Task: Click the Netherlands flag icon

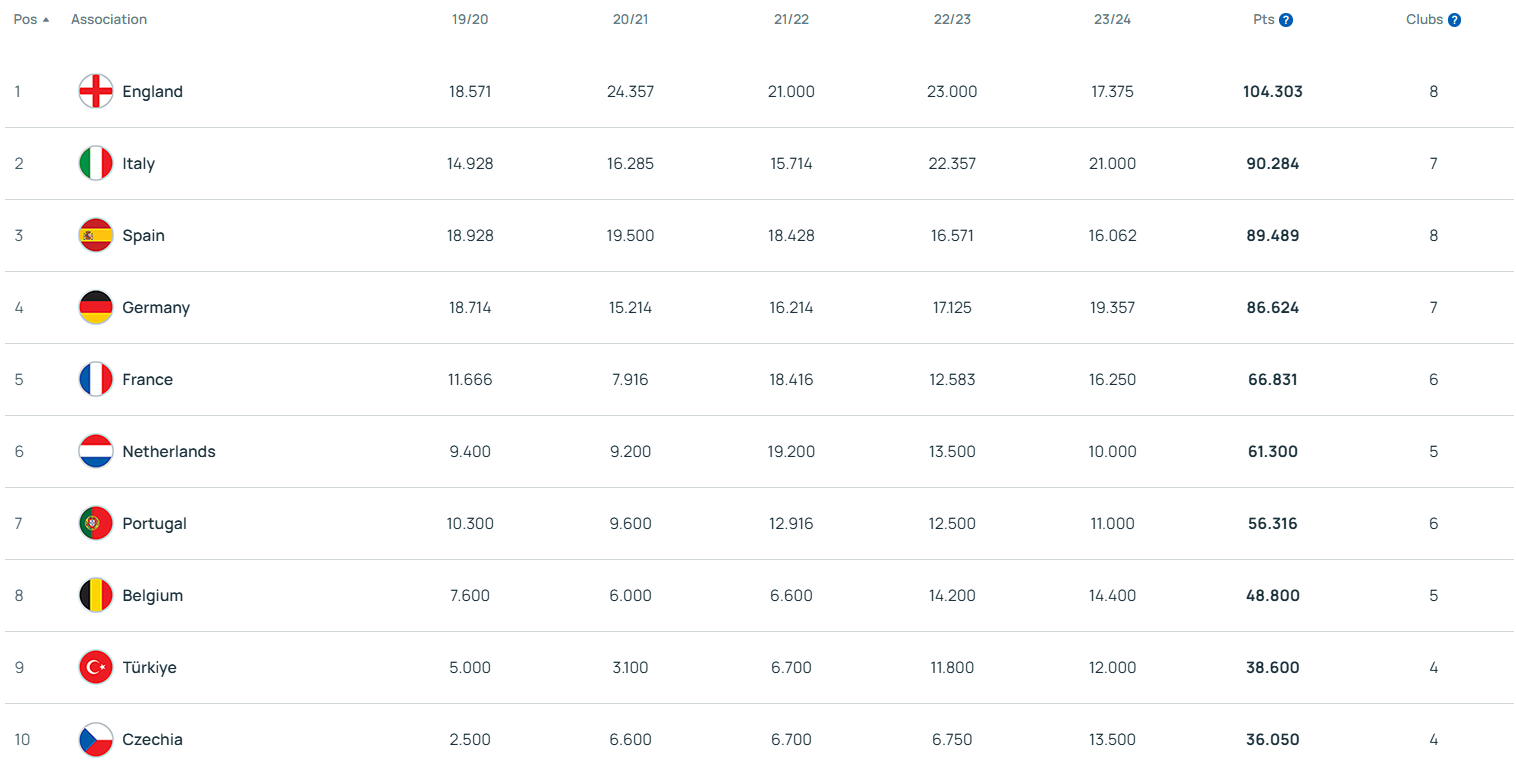Action: (x=95, y=451)
